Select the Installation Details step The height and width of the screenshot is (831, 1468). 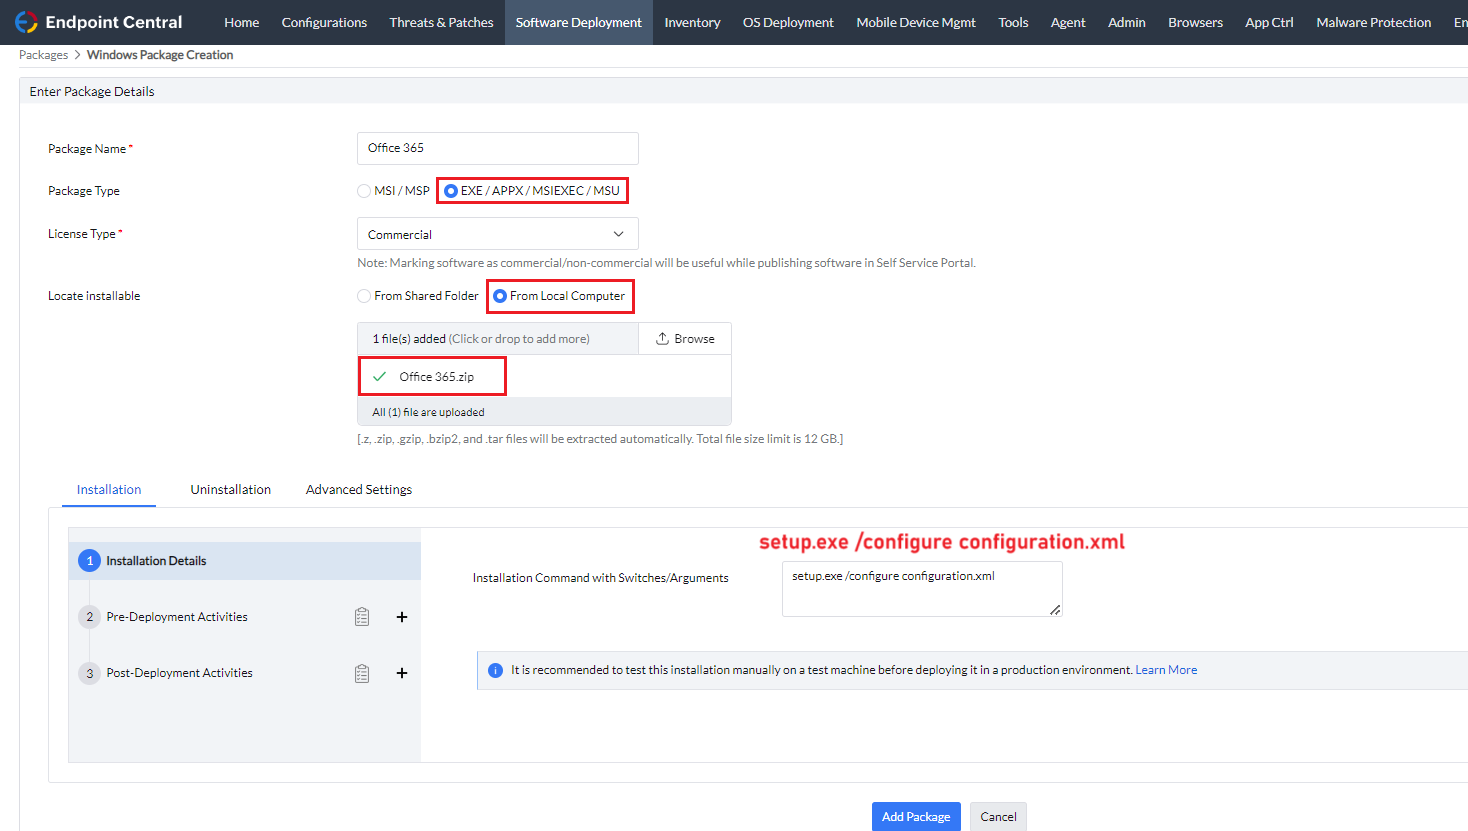(x=245, y=561)
